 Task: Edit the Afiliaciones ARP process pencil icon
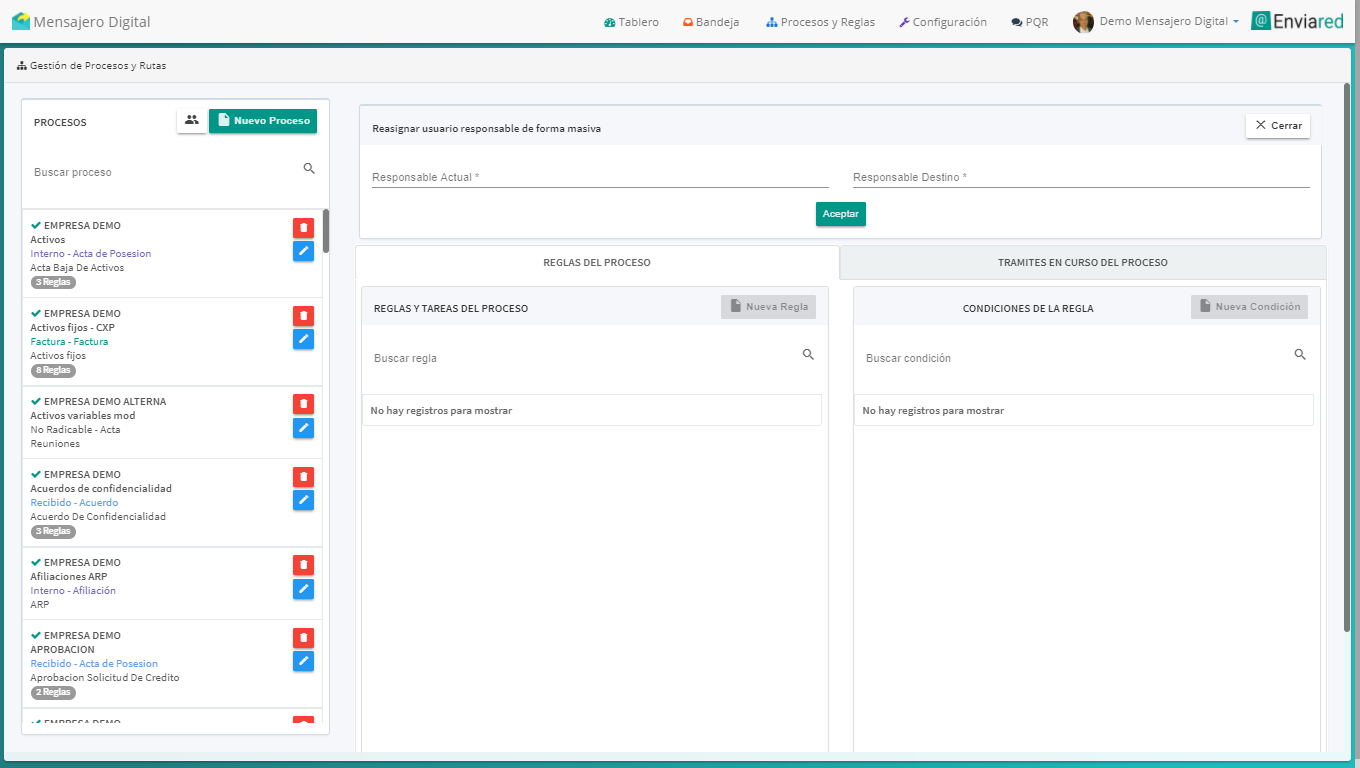point(303,589)
